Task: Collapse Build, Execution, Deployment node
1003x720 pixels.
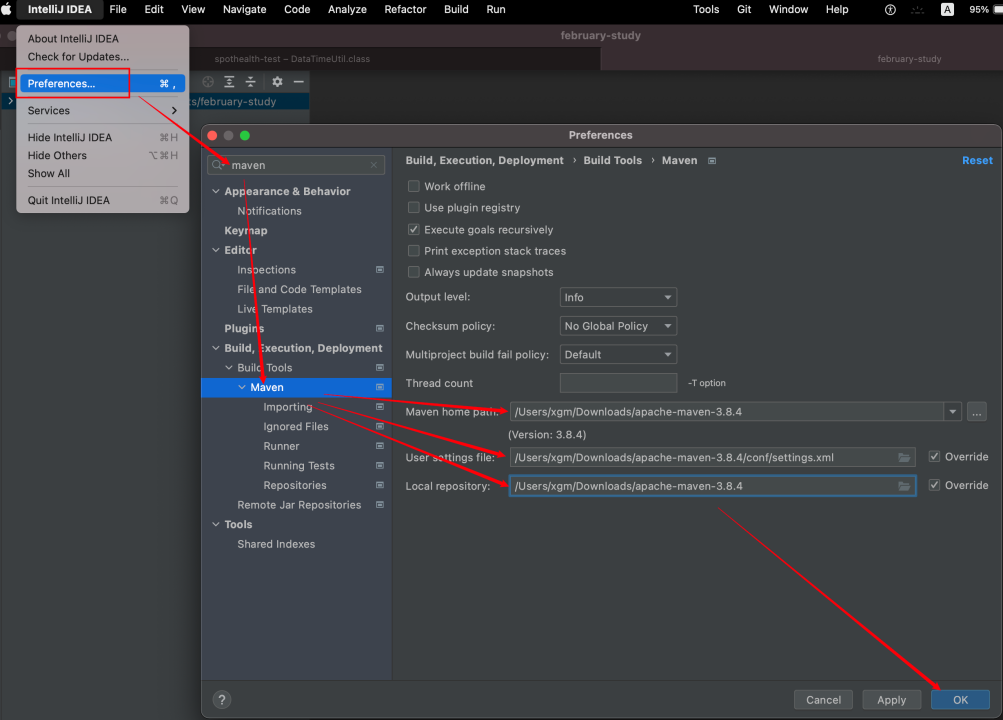Action: click(216, 348)
